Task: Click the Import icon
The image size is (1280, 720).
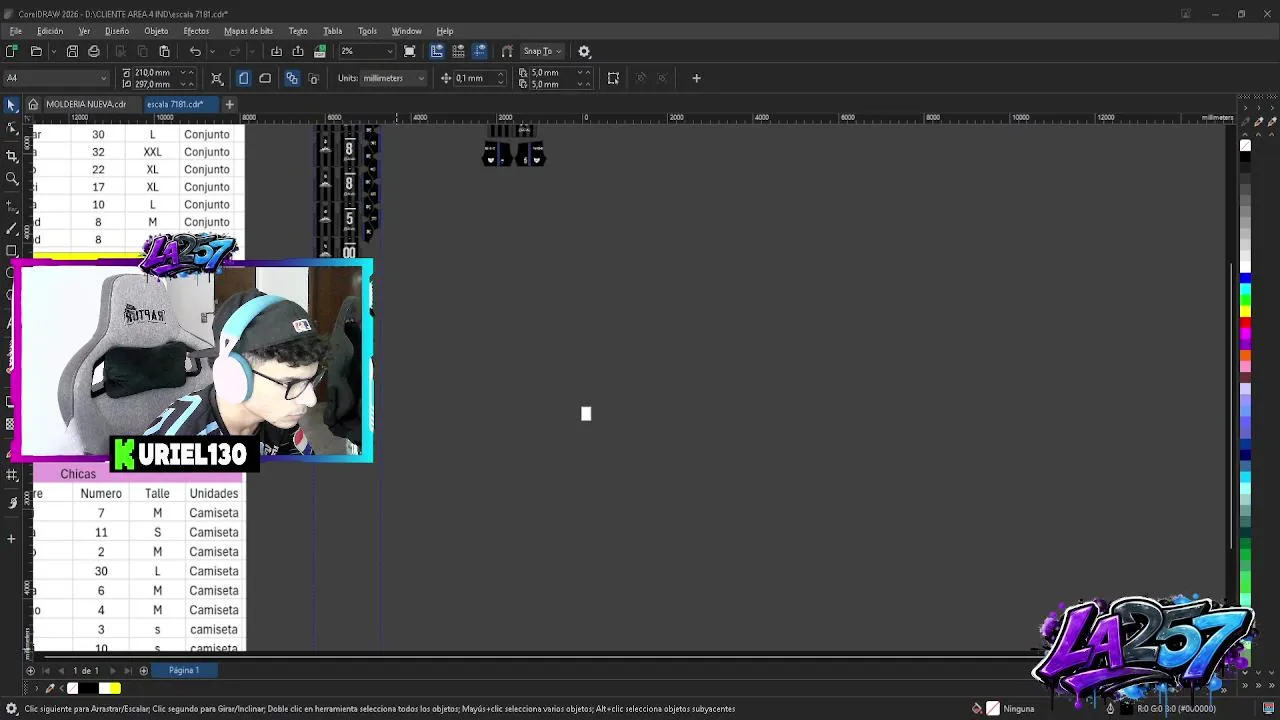Action: [x=276, y=51]
